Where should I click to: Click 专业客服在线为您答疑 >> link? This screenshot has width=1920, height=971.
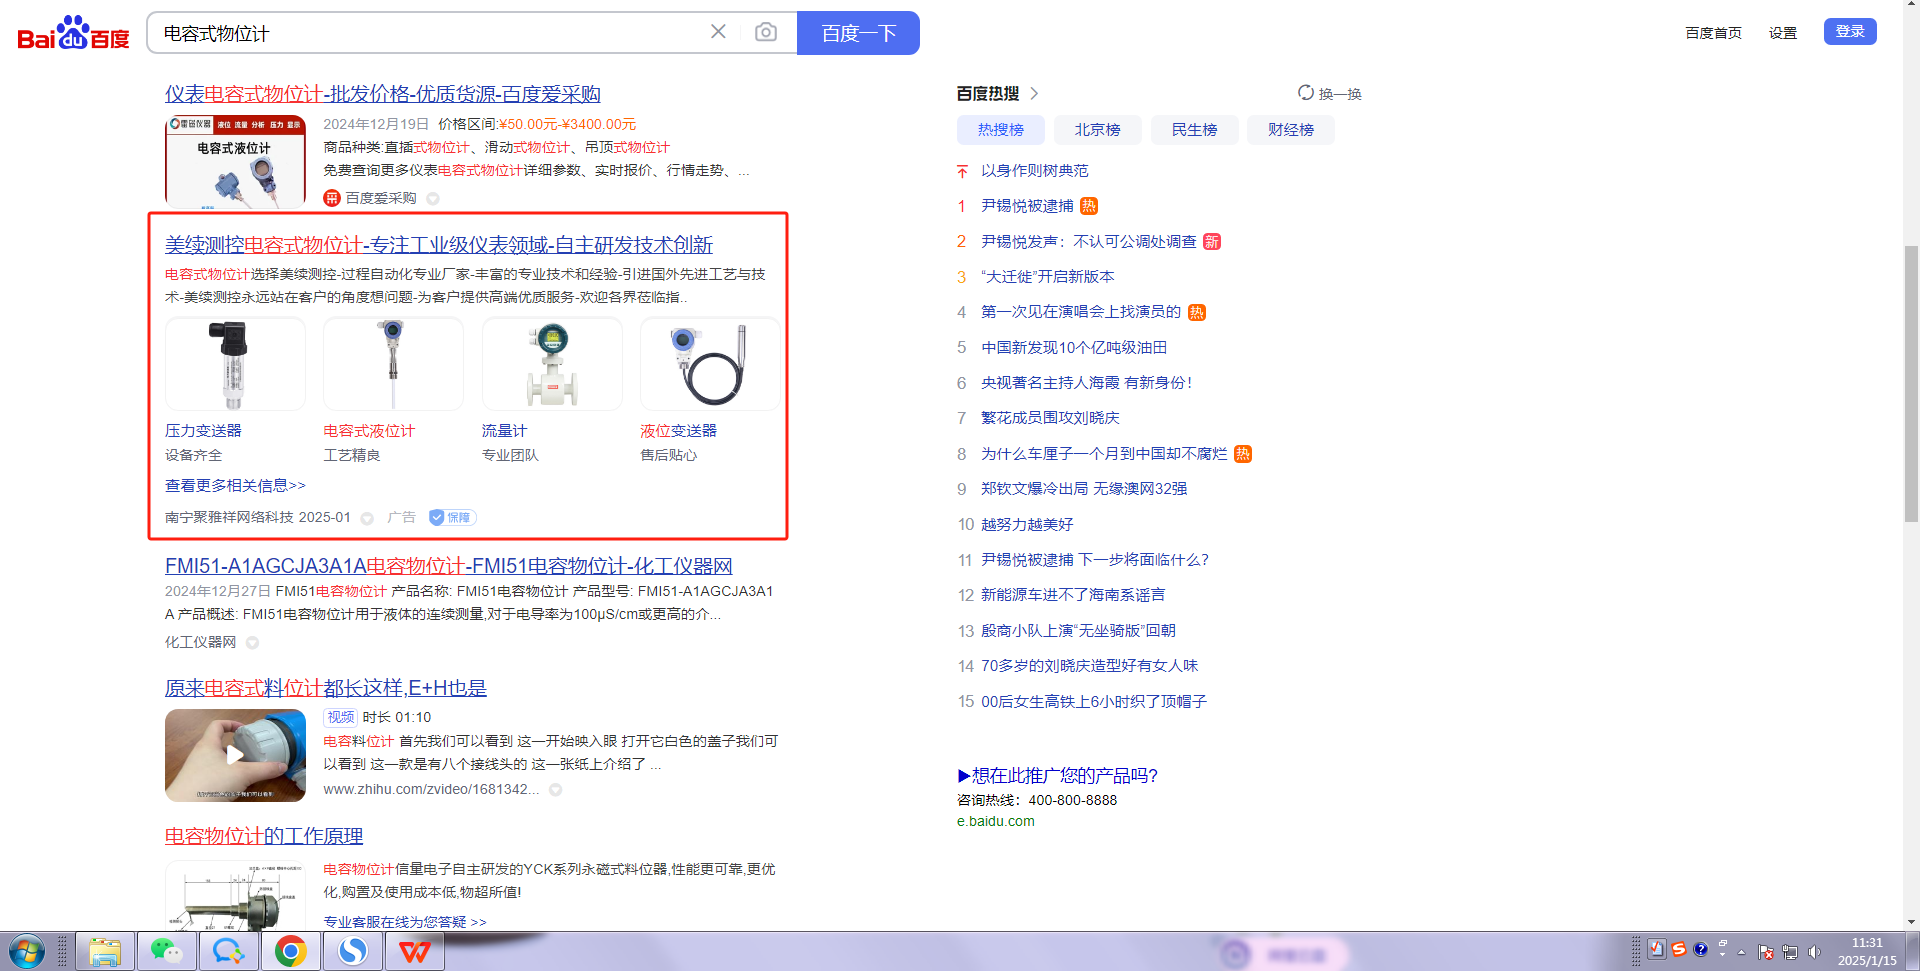405,922
